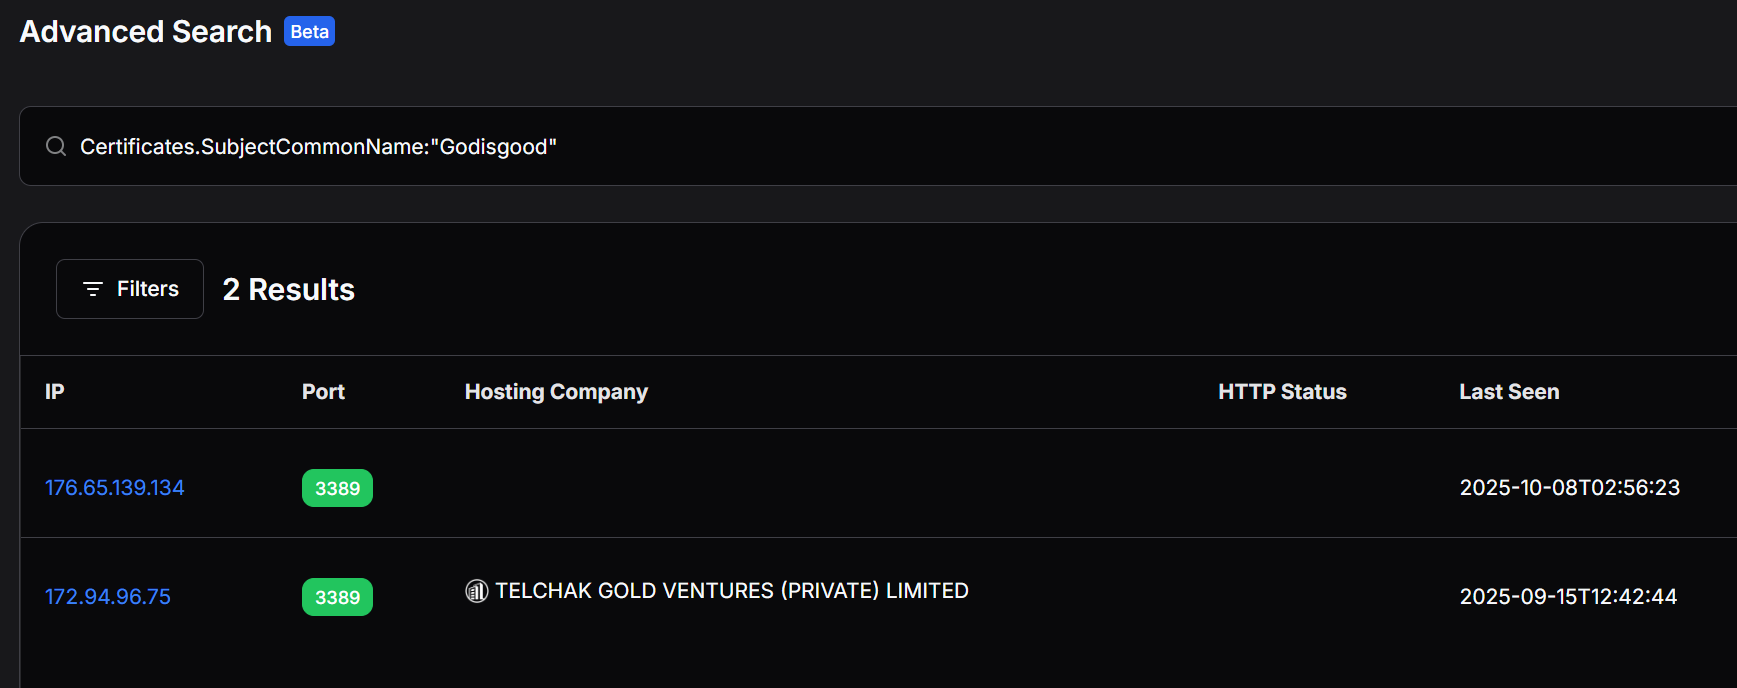Click the 2025-09-15T12:42:44 last seen timestamp
Viewport: 1737px width, 688px height.
point(1568,597)
